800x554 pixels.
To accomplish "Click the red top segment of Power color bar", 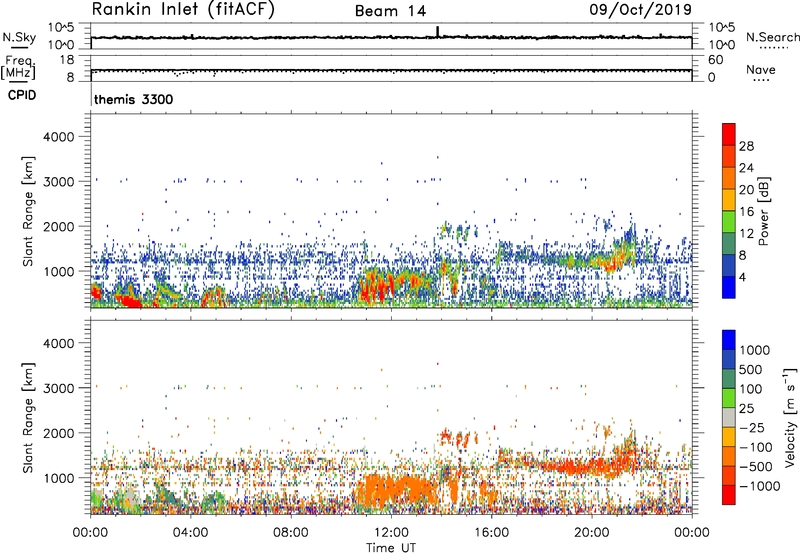I will (729, 134).
